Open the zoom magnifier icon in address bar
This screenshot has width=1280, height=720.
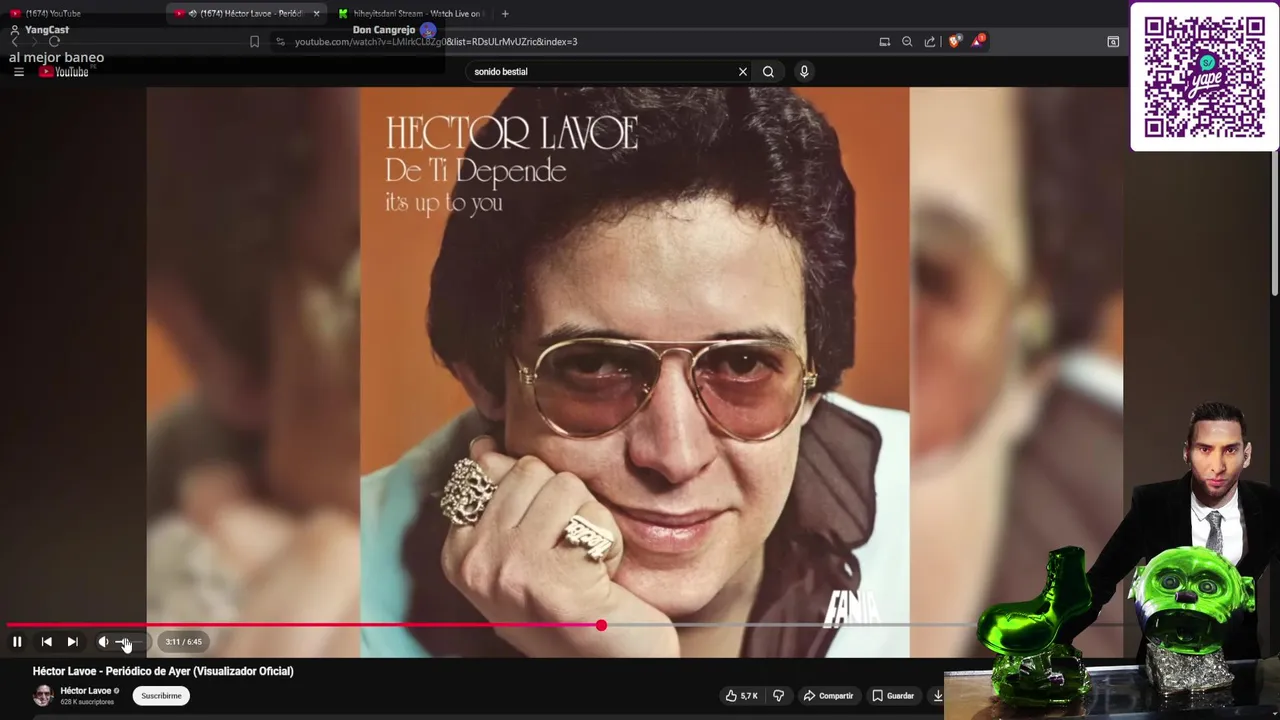907,42
